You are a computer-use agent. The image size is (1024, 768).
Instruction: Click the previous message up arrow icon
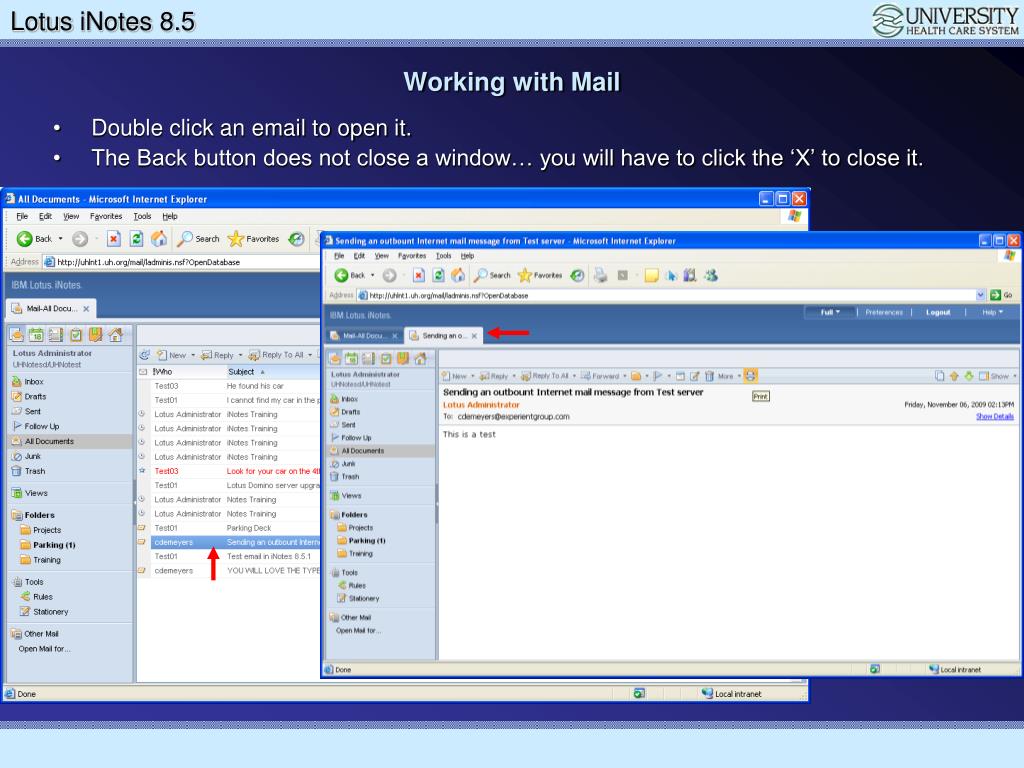click(x=954, y=376)
